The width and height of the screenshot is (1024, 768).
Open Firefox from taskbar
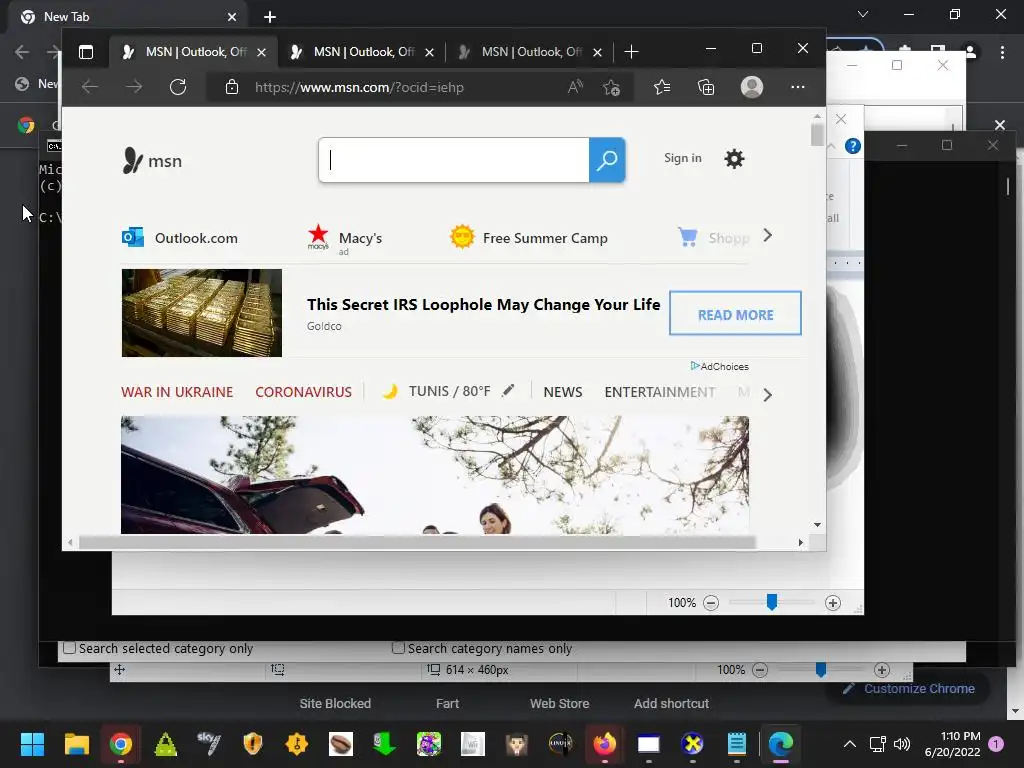click(604, 744)
